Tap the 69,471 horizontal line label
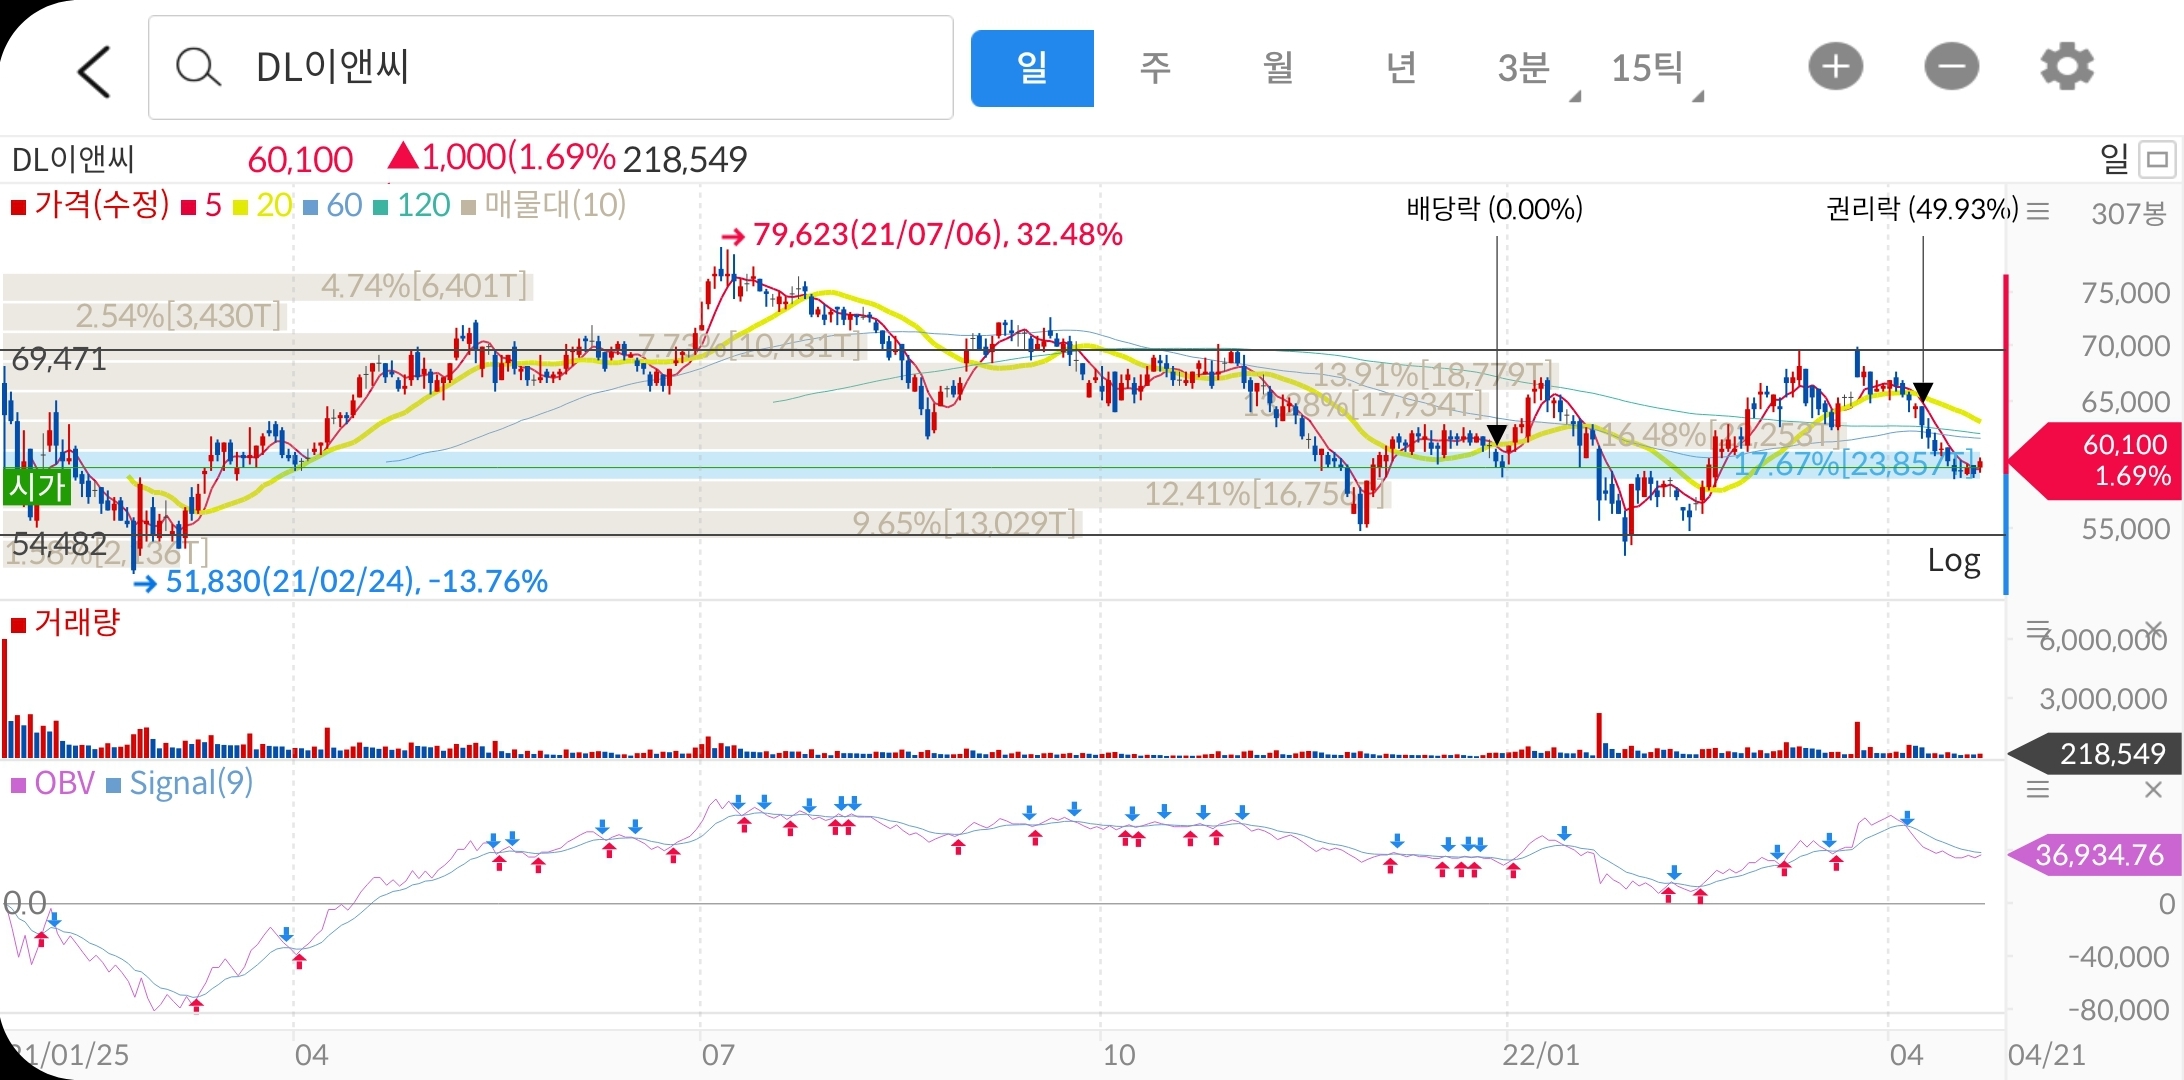This screenshot has height=1080, width=2184. coord(59,360)
